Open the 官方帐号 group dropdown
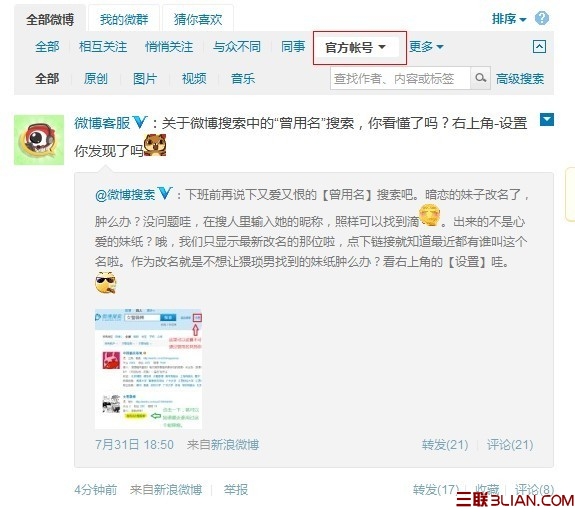The width and height of the screenshot is (575, 512). click(355, 47)
